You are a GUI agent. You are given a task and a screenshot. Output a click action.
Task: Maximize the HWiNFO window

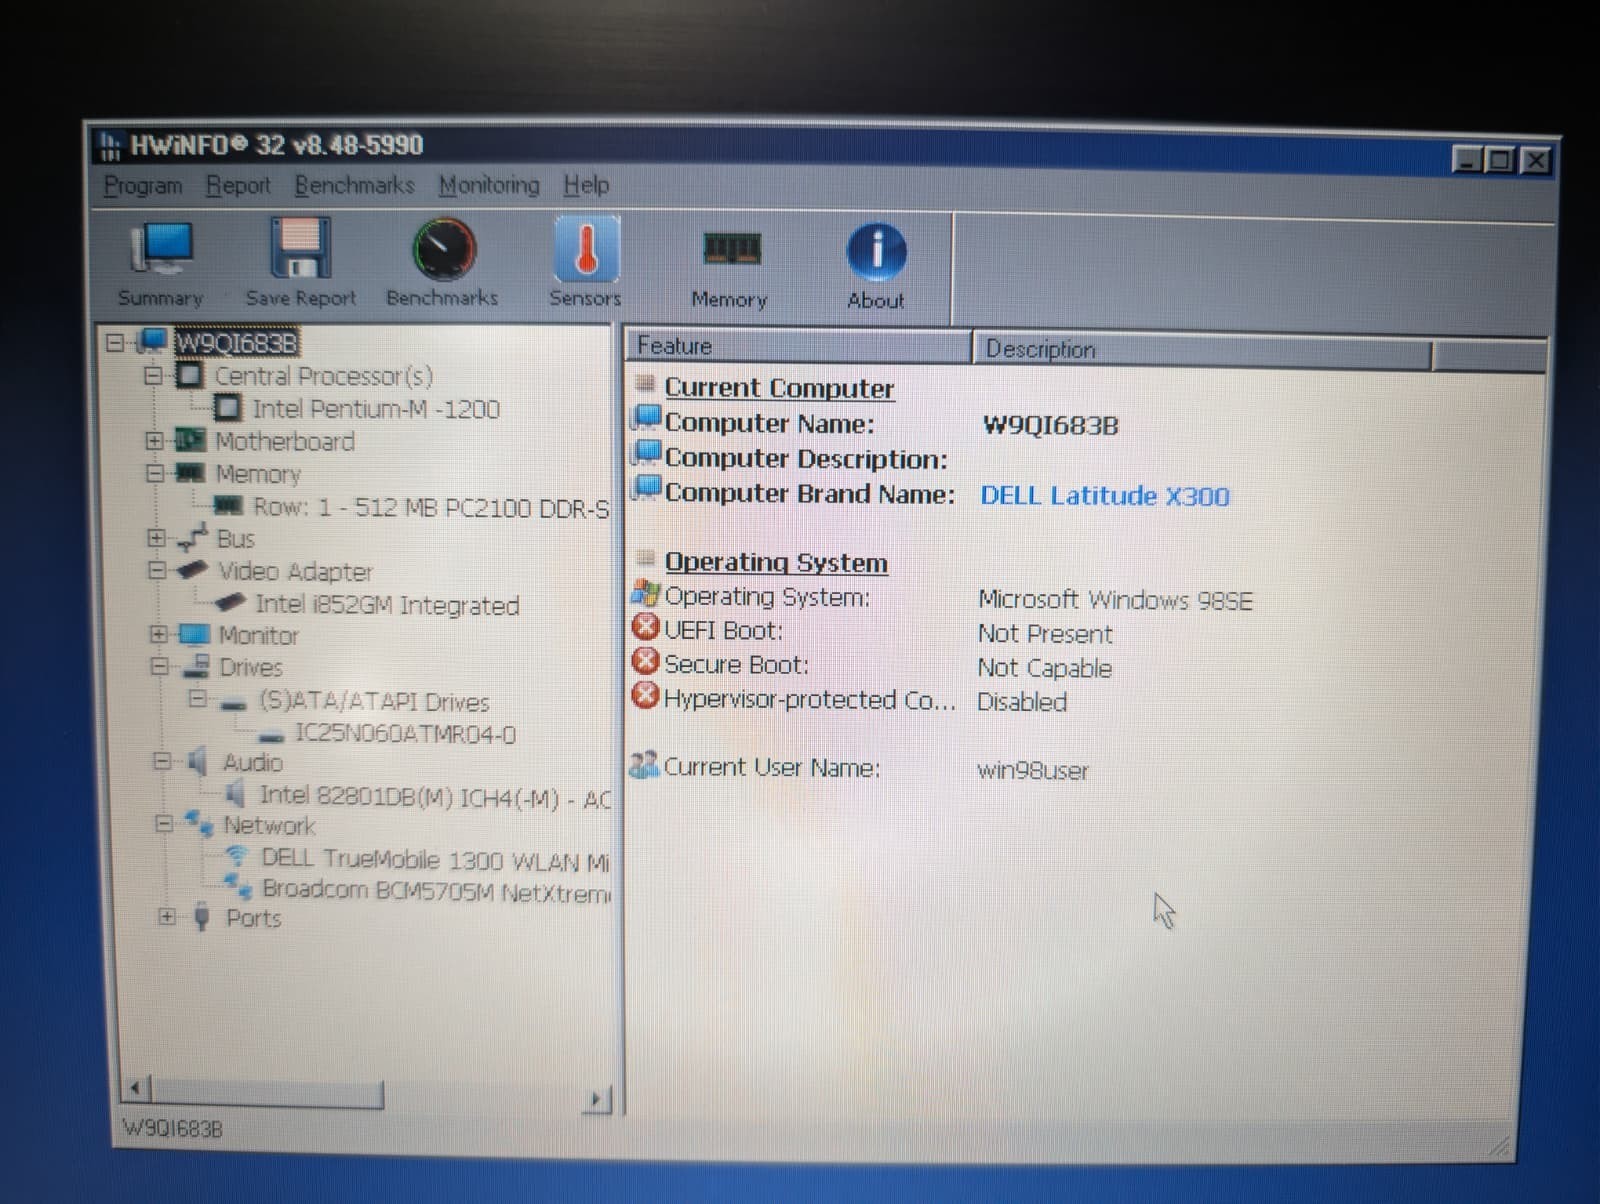pos(1501,160)
